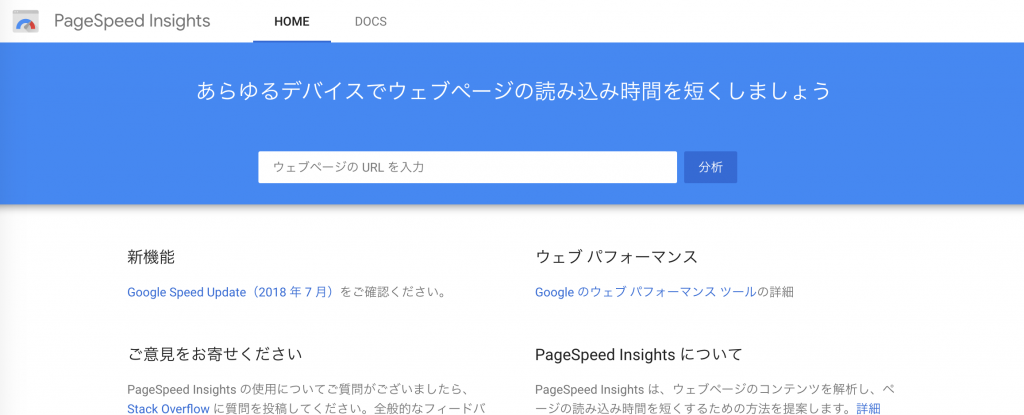
Task: Click the PageSpeed Insights について heading
Action: tap(639, 355)
